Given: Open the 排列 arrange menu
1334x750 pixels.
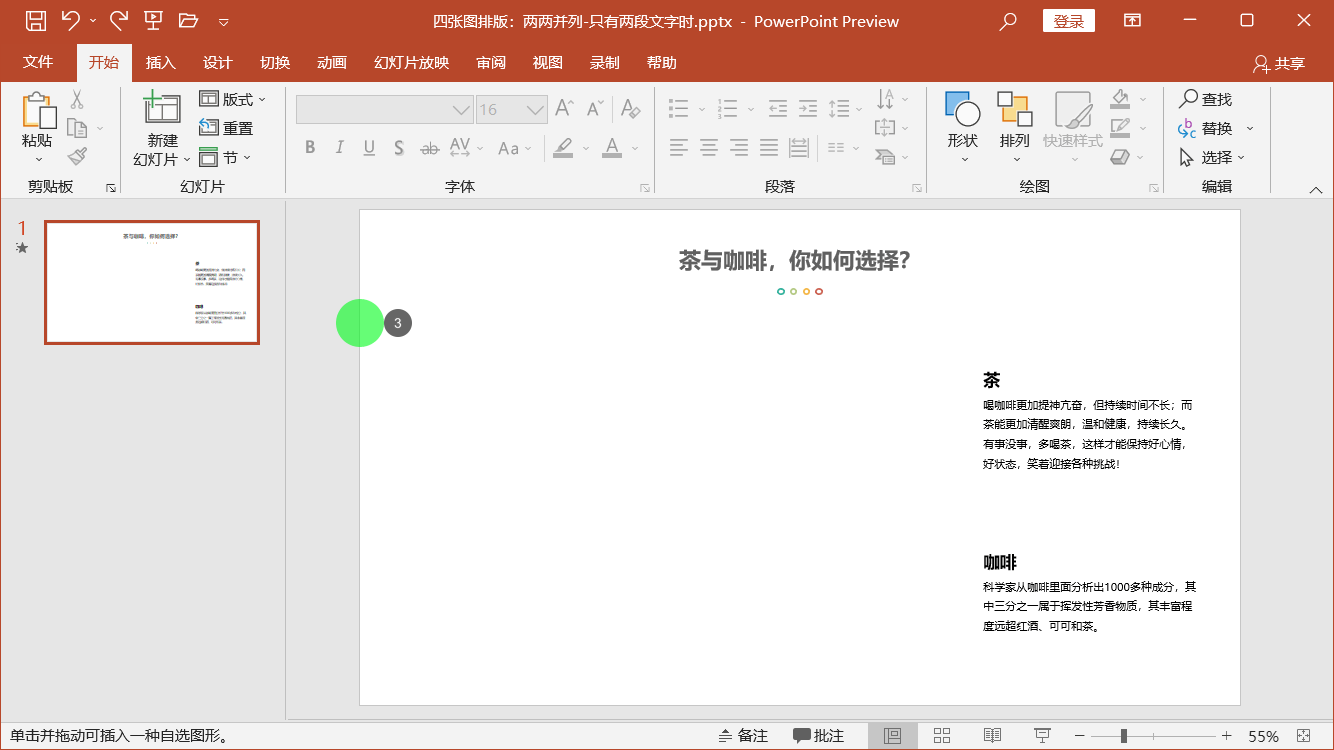Looking at the screenshot, I should tap(1015, 128).
